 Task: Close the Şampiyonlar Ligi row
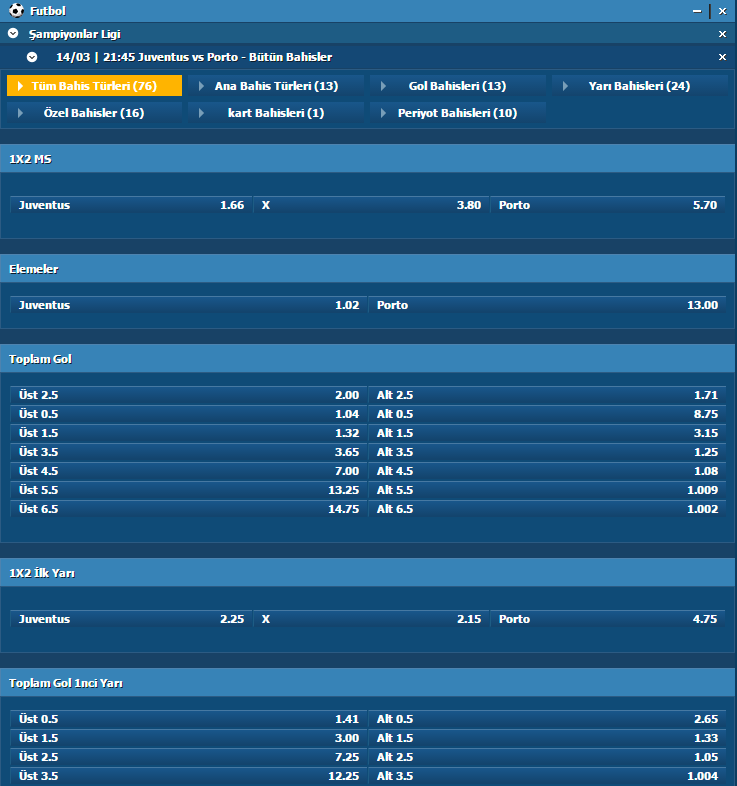[722, 34]
